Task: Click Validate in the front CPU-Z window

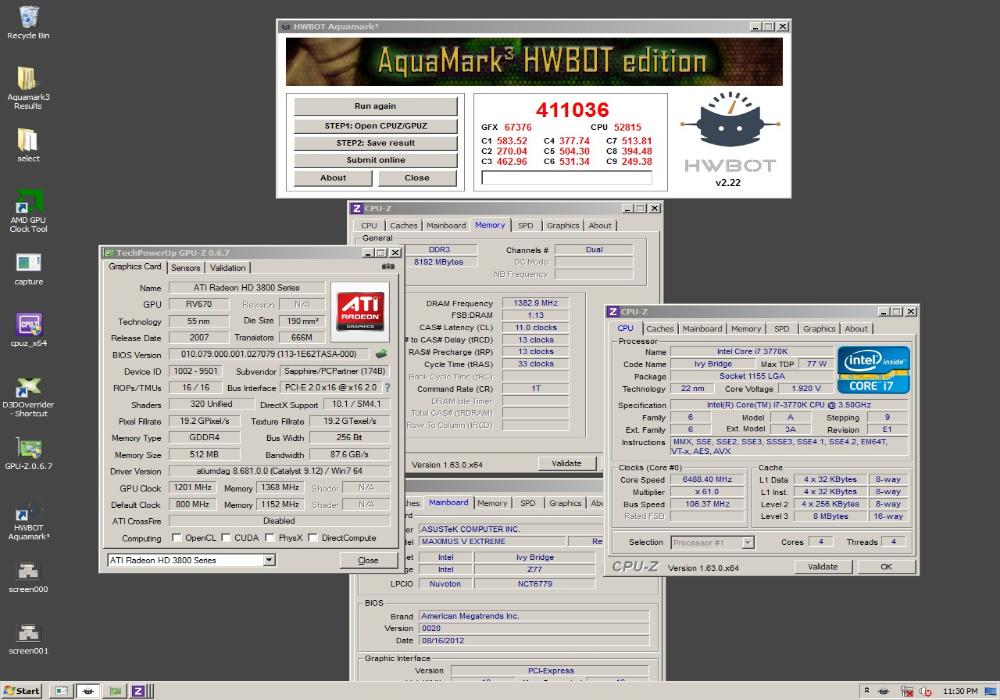Action: coord(823,566)
